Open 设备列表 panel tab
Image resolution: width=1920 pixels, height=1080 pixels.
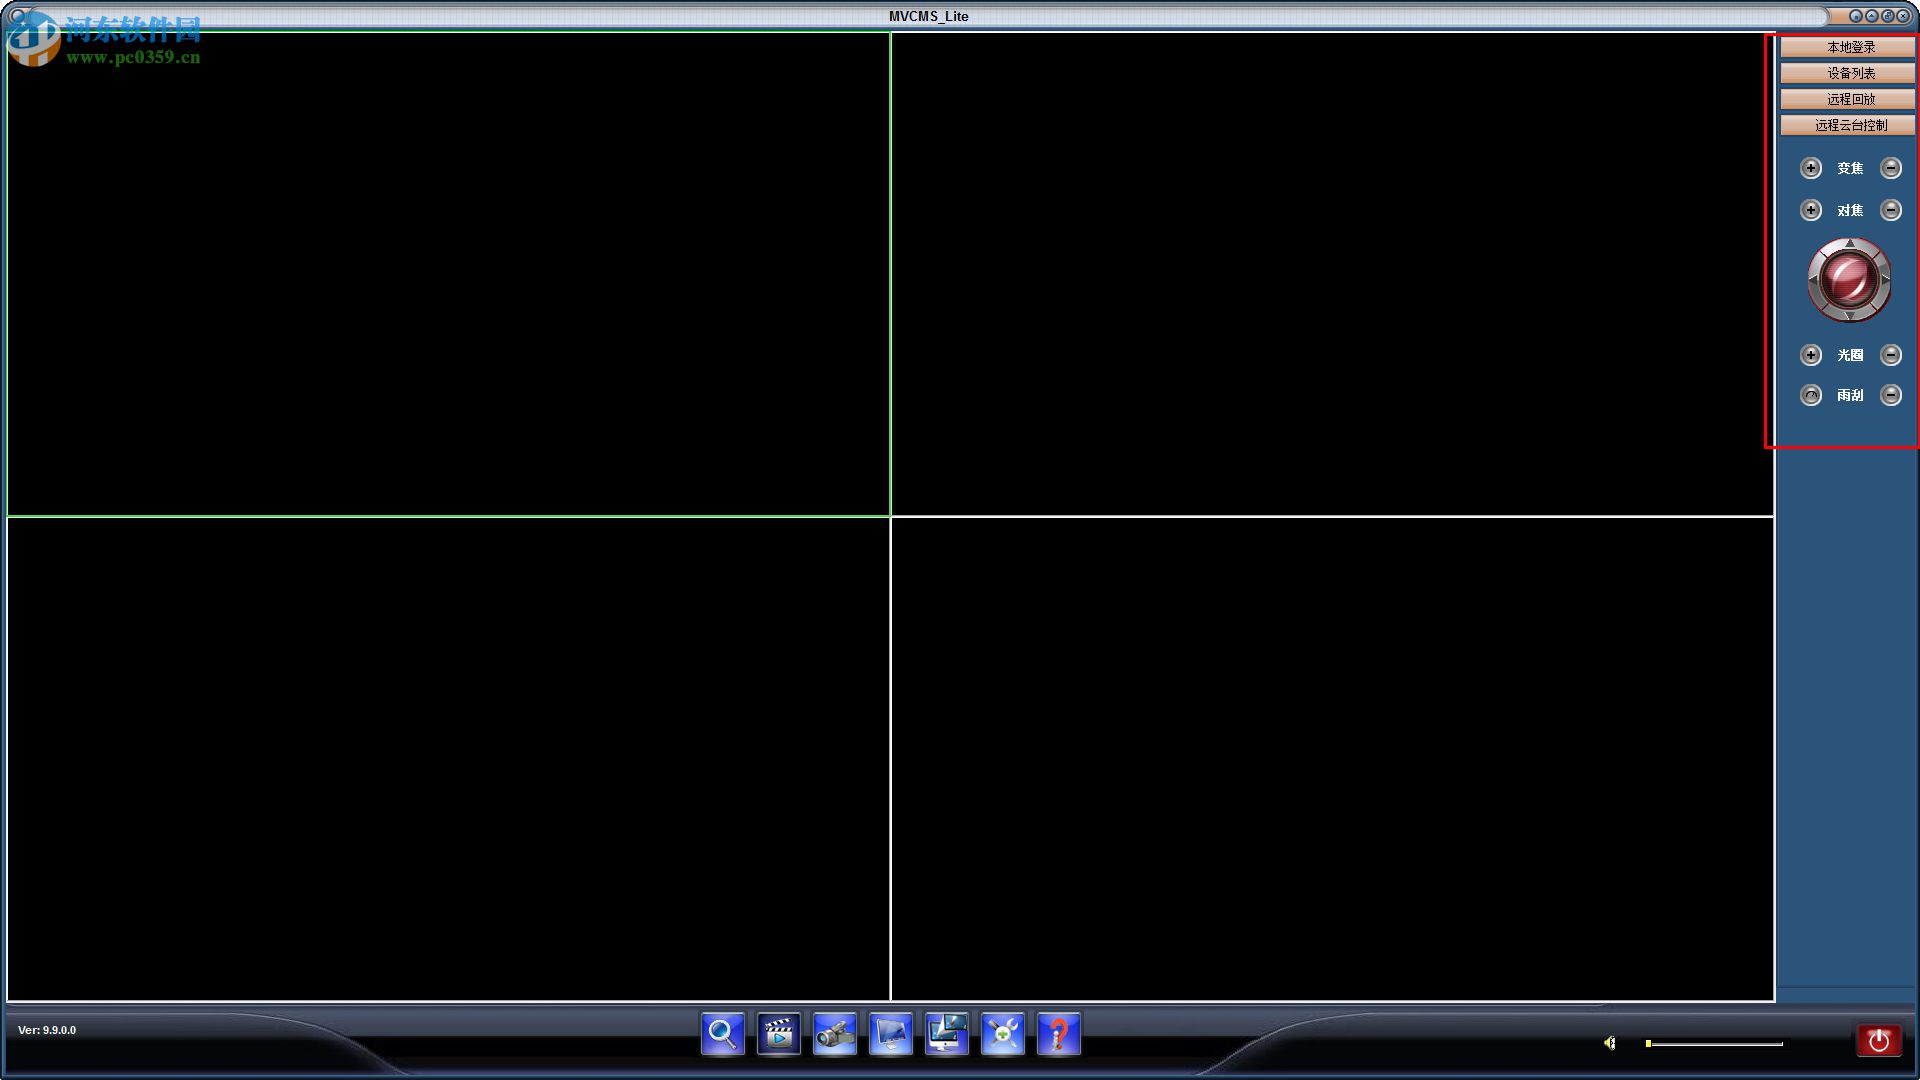click(x=1848, y=73)
